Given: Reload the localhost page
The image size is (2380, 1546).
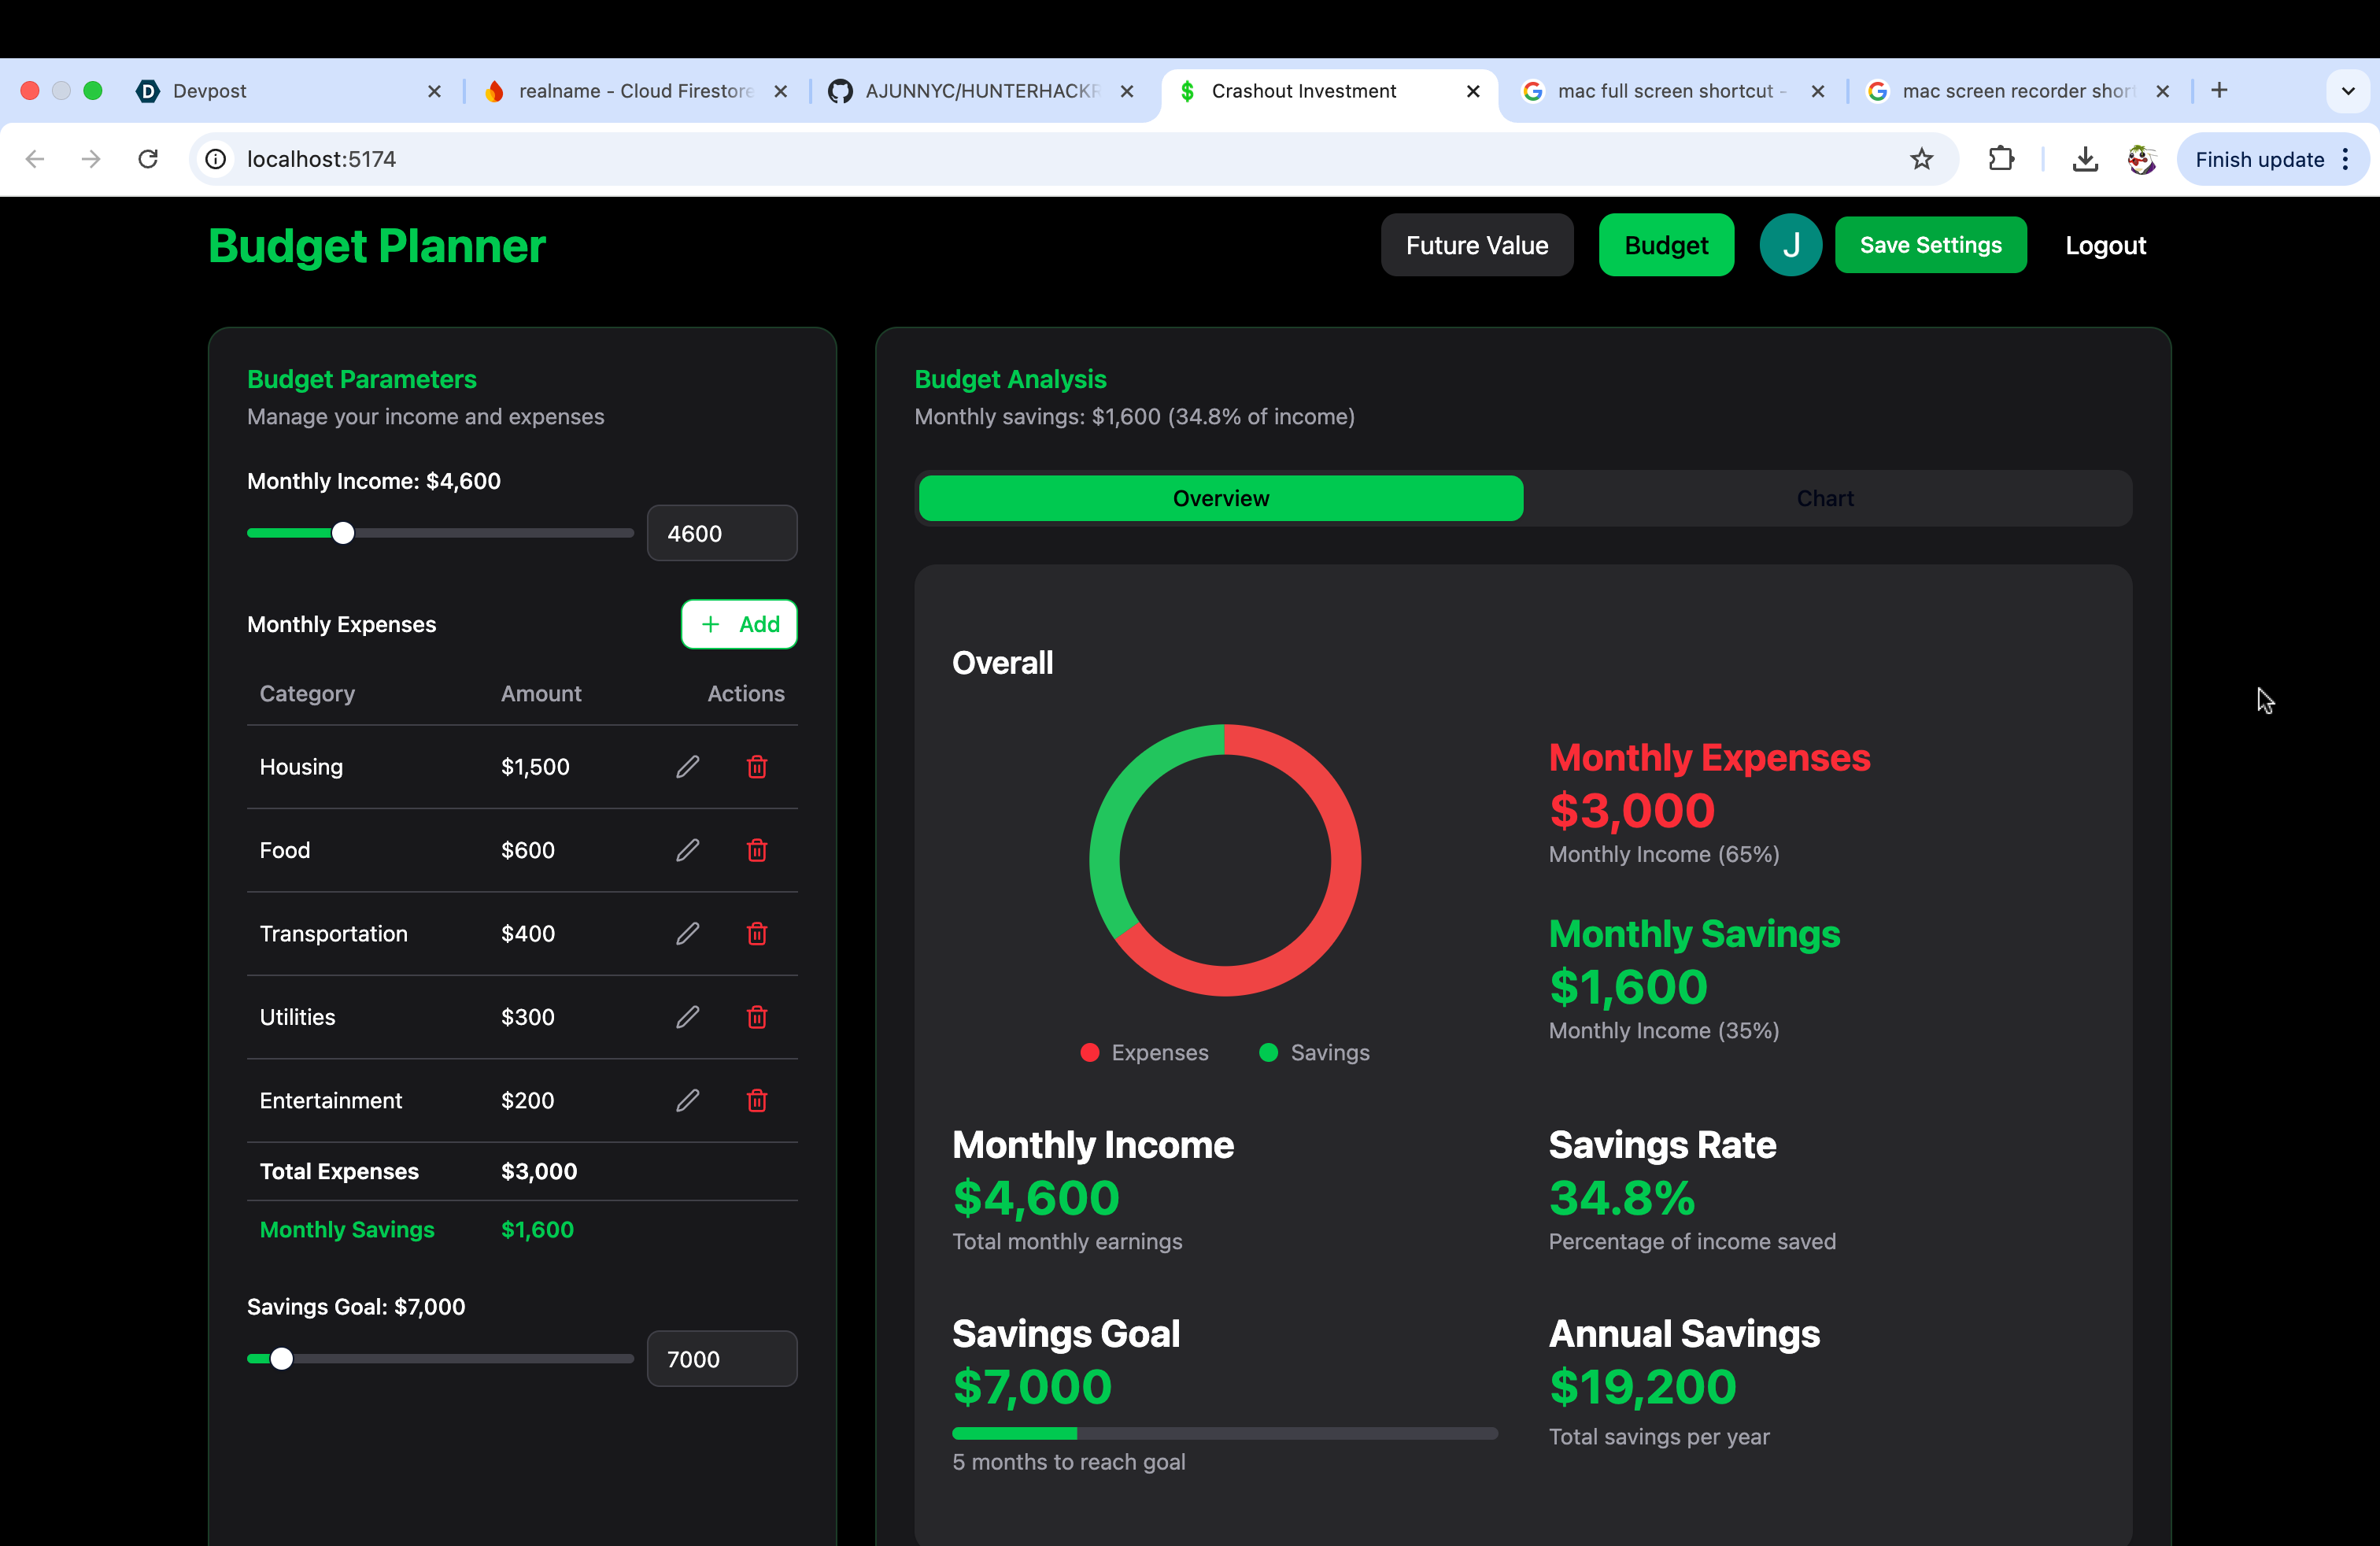Looking at the screenshot, I should point(148,159).
